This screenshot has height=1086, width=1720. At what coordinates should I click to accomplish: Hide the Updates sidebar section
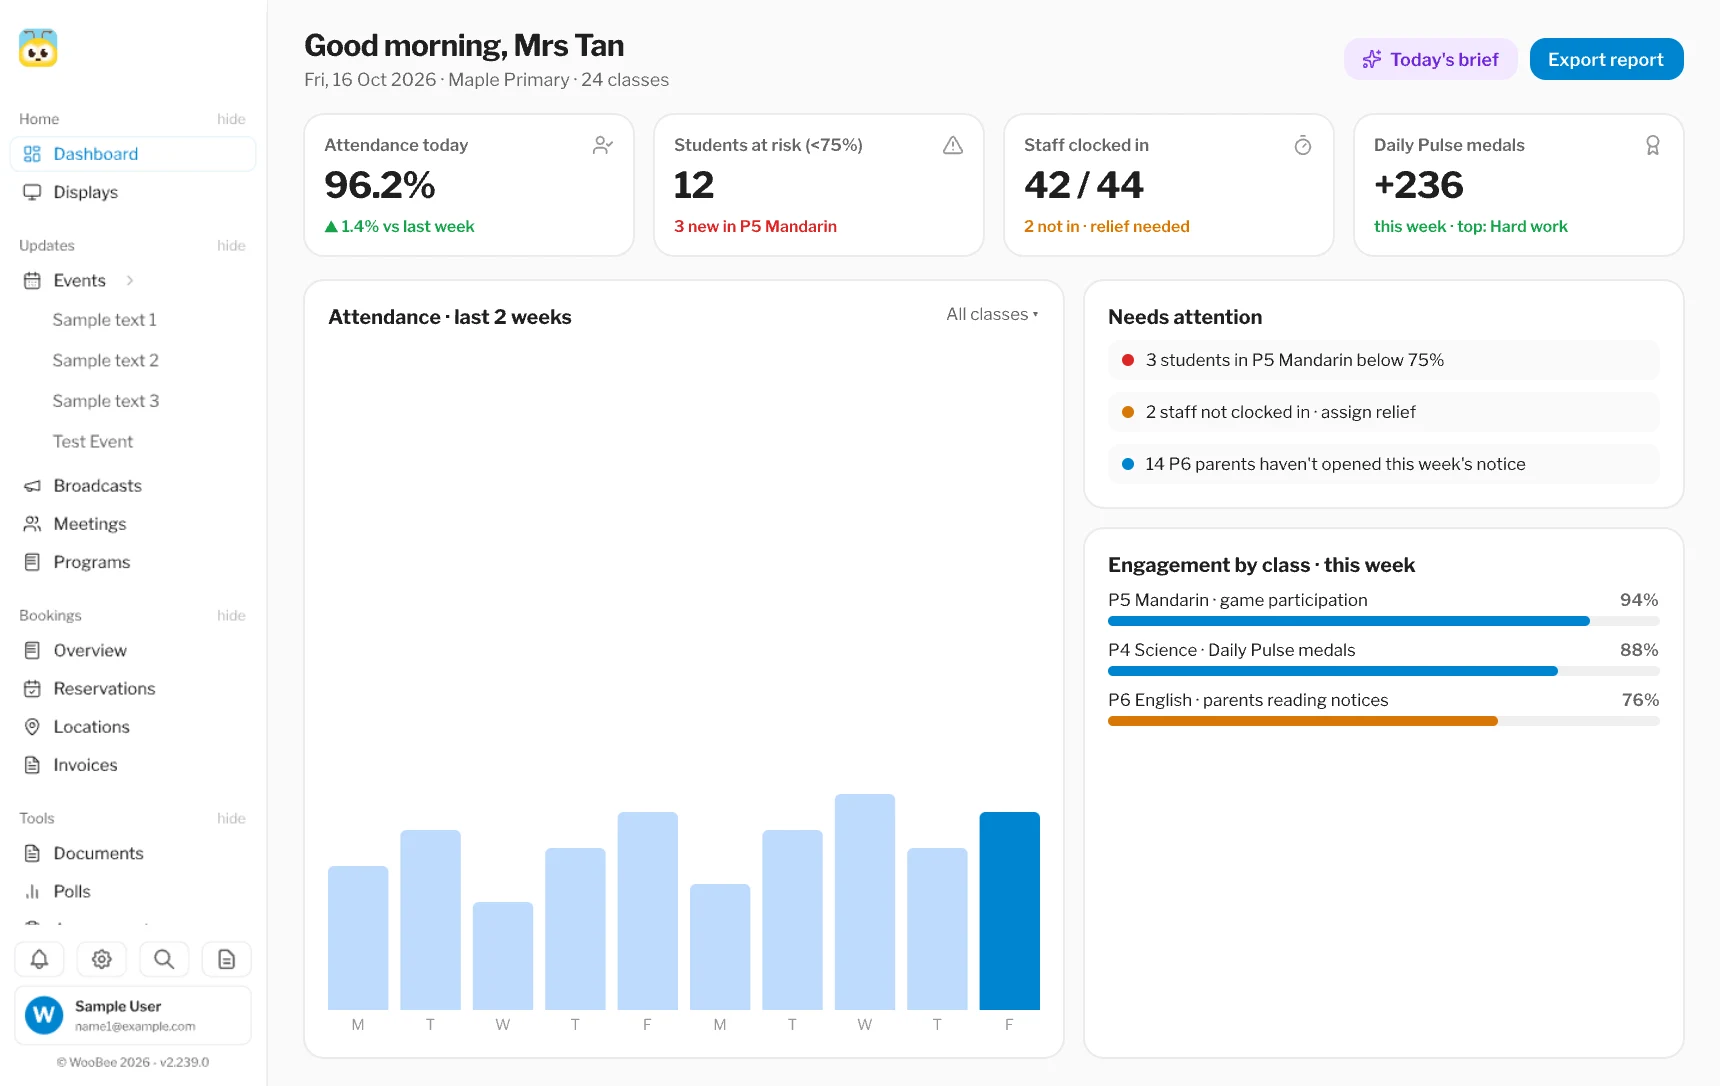pyautogui.click(x=231, y=246)
